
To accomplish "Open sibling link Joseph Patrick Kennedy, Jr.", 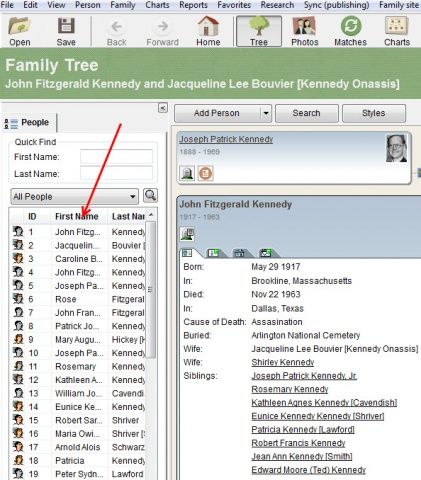I will pyautogui.click(x=304, y=376).
